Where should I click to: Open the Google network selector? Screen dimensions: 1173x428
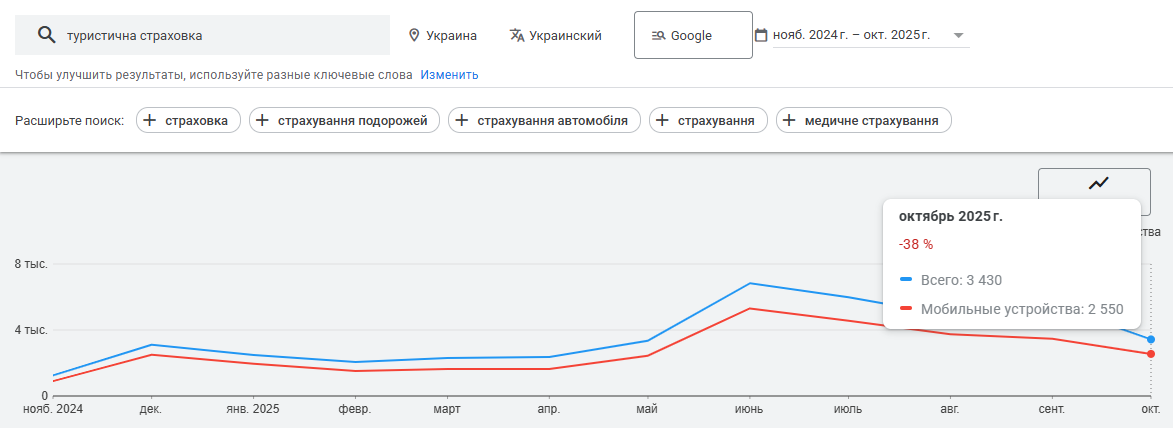[x=692, y=36]
